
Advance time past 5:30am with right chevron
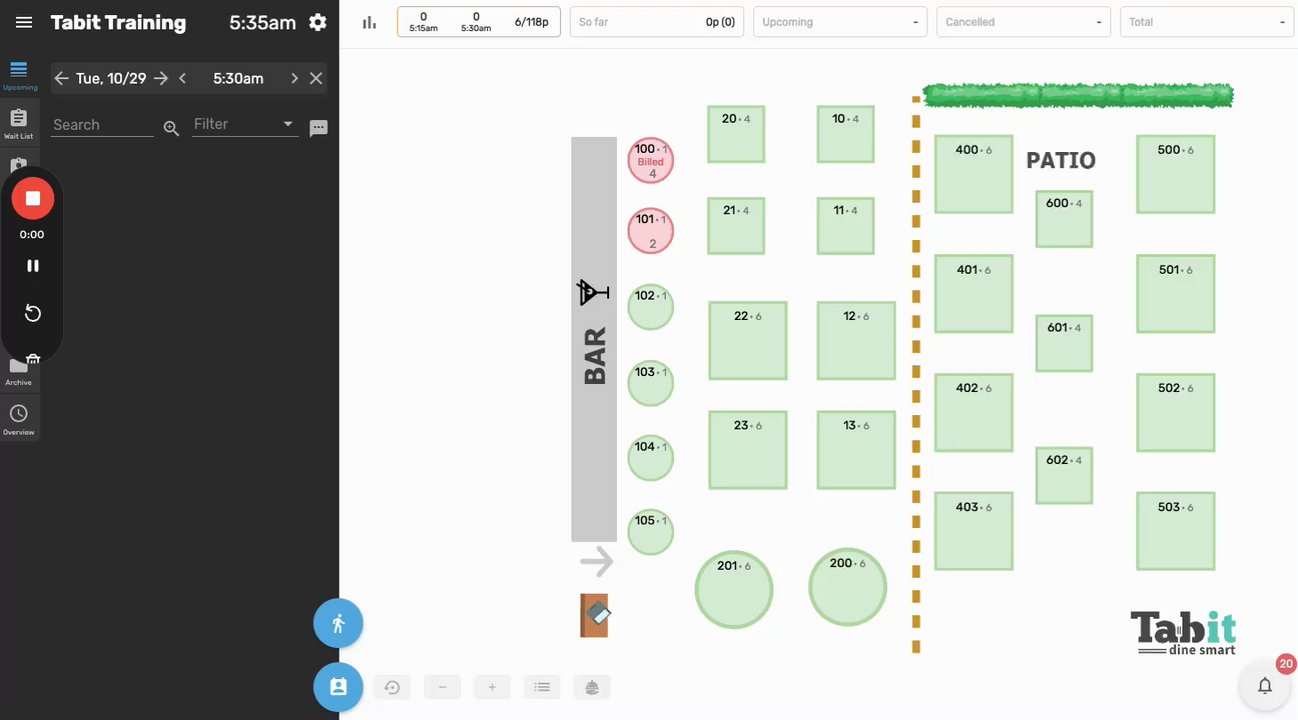294,78
